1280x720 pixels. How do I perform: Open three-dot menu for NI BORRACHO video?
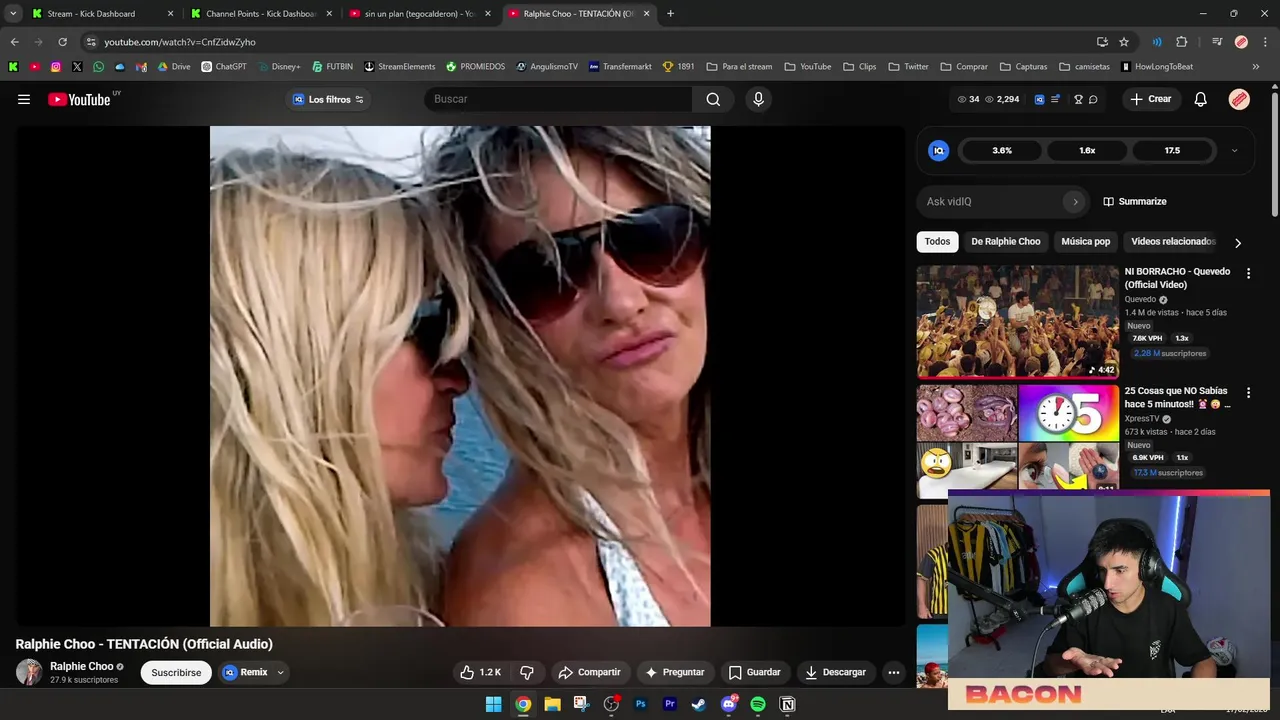1248,273
